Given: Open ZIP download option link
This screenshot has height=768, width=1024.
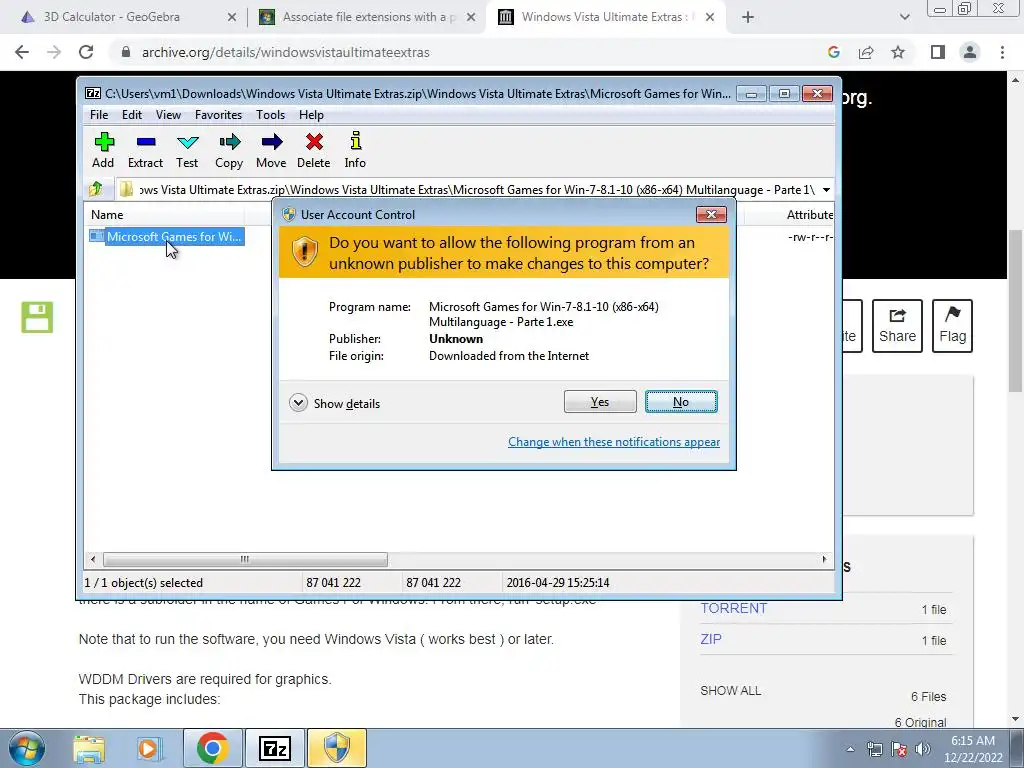Looking at the screenshot, I should coord(711,639).
